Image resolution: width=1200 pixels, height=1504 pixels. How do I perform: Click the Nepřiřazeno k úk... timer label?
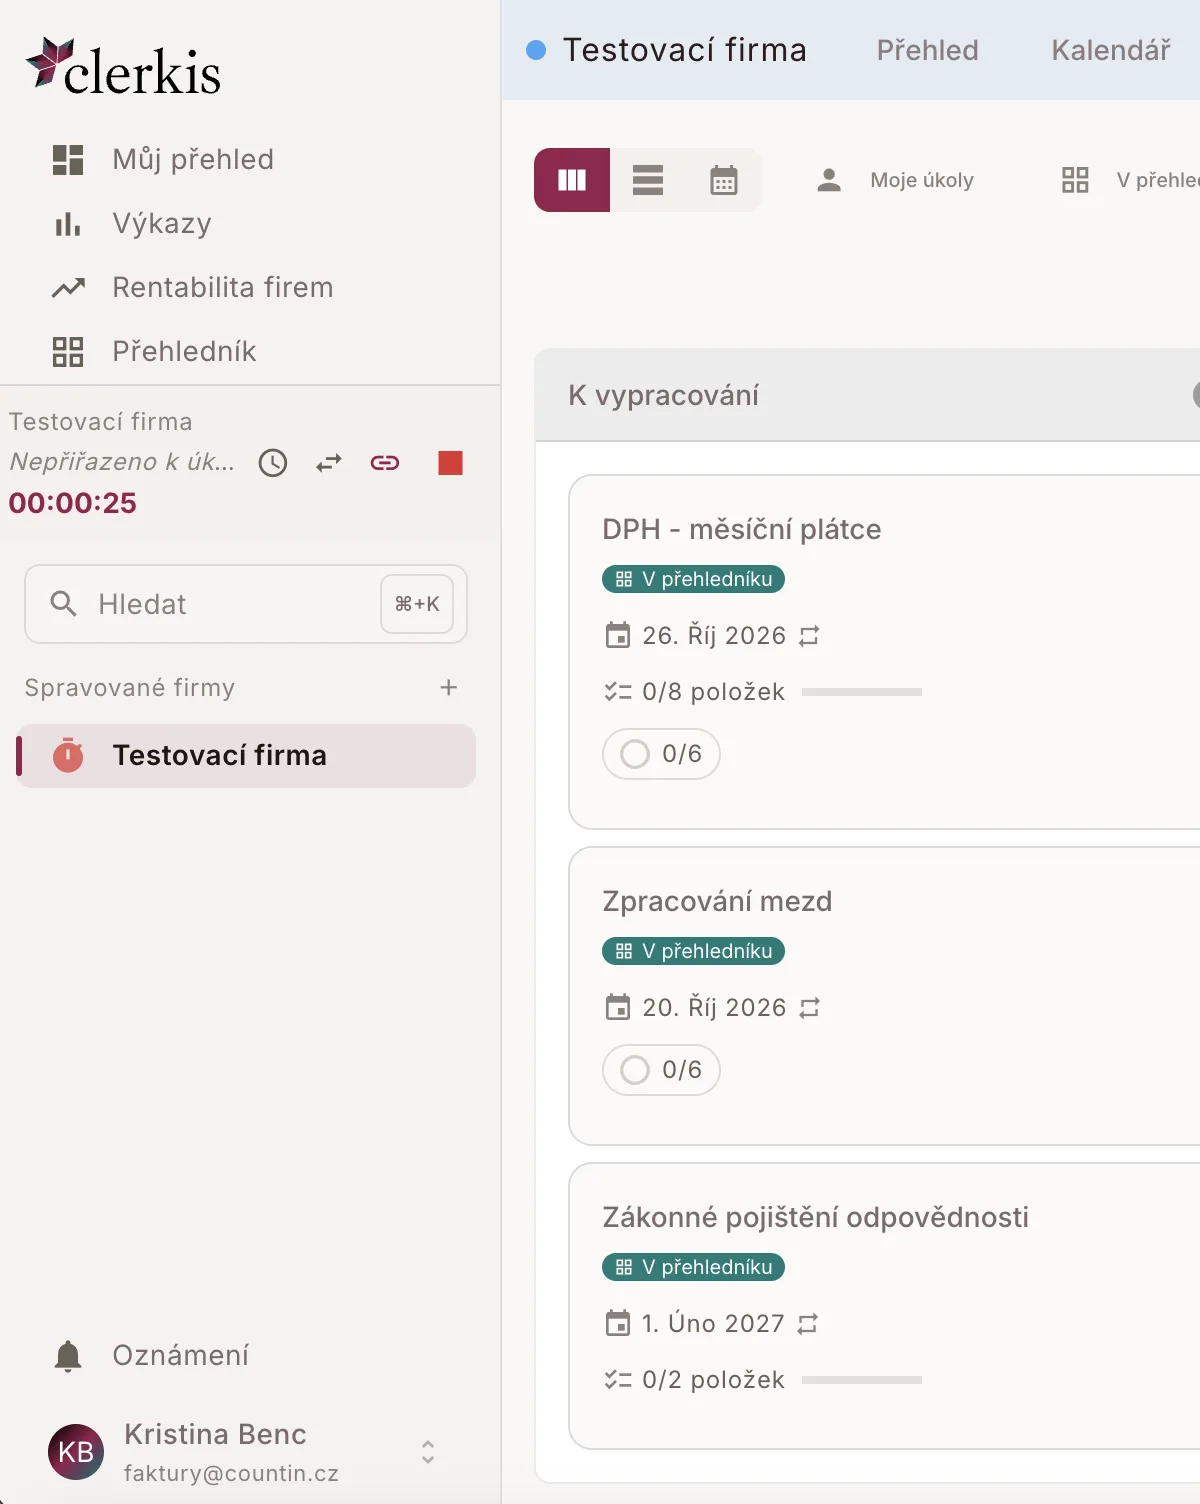click(x=122, y=462)
